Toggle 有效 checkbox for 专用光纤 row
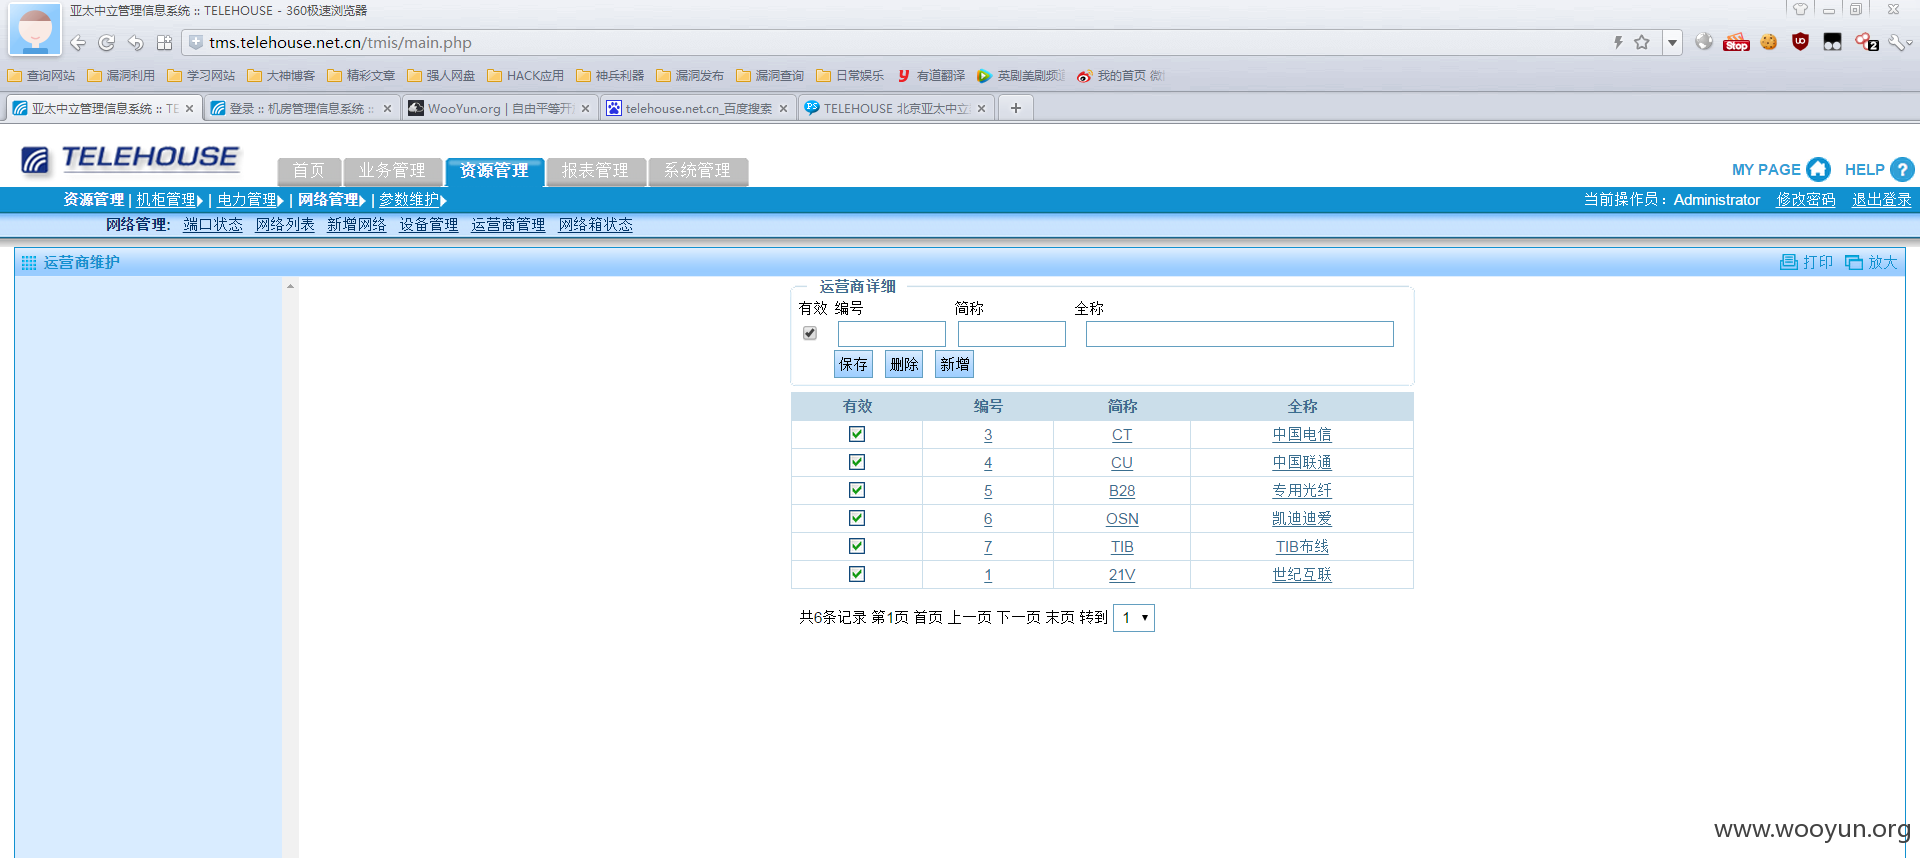 (857, 490)
